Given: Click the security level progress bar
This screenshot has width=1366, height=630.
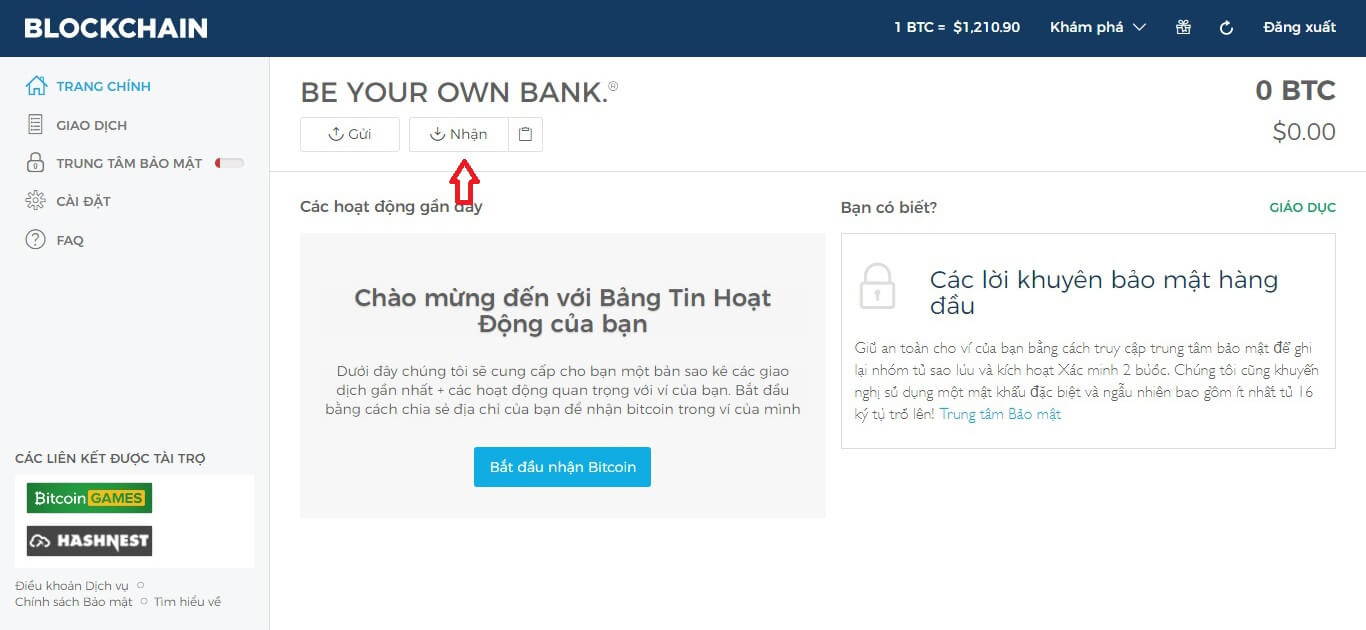Looking at the screenshot, I should point(229,163).
